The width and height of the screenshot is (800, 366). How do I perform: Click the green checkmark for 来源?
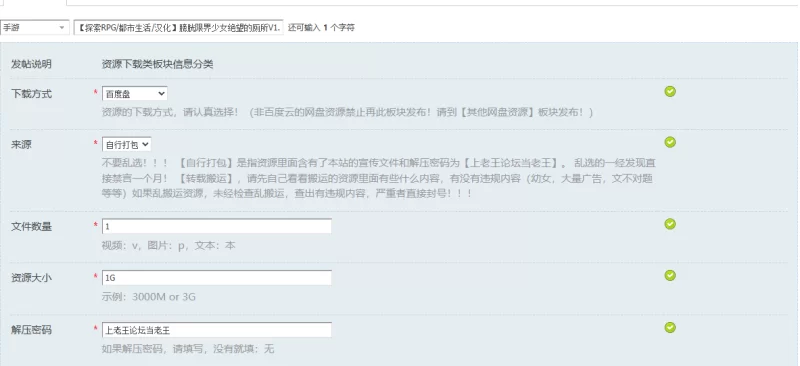(670, 142)
